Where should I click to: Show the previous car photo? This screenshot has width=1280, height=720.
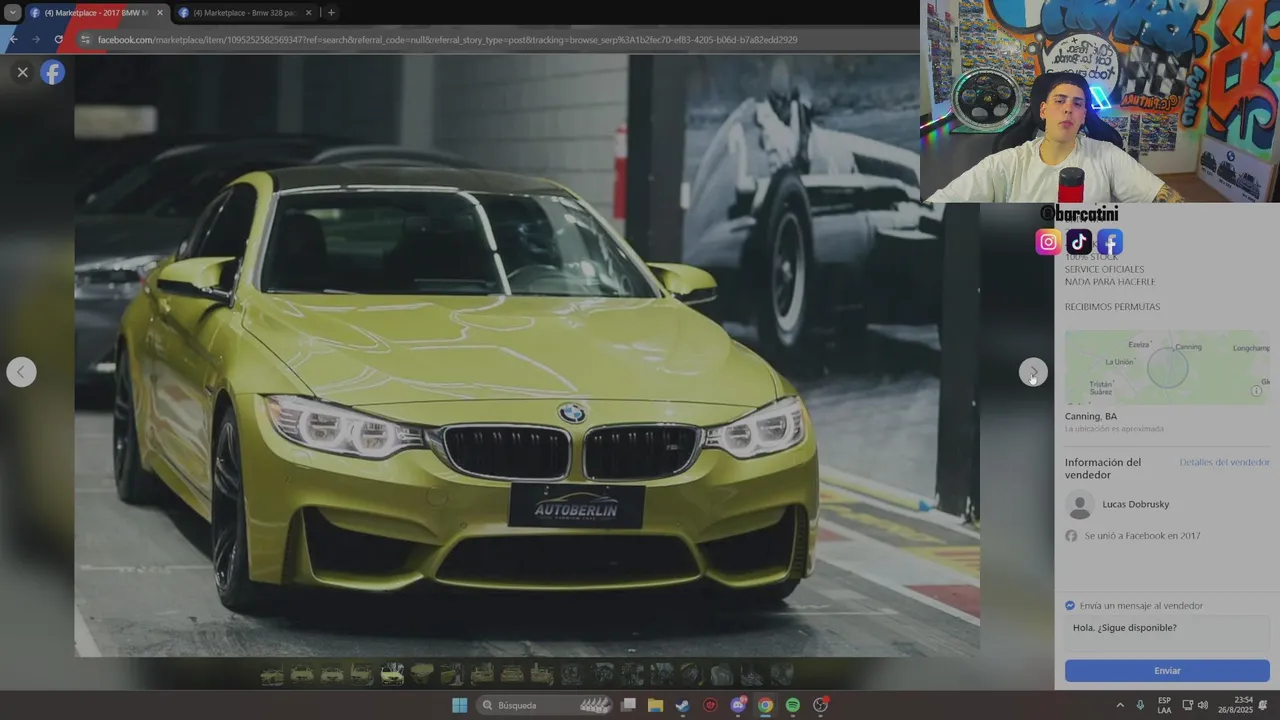point(22,372)
